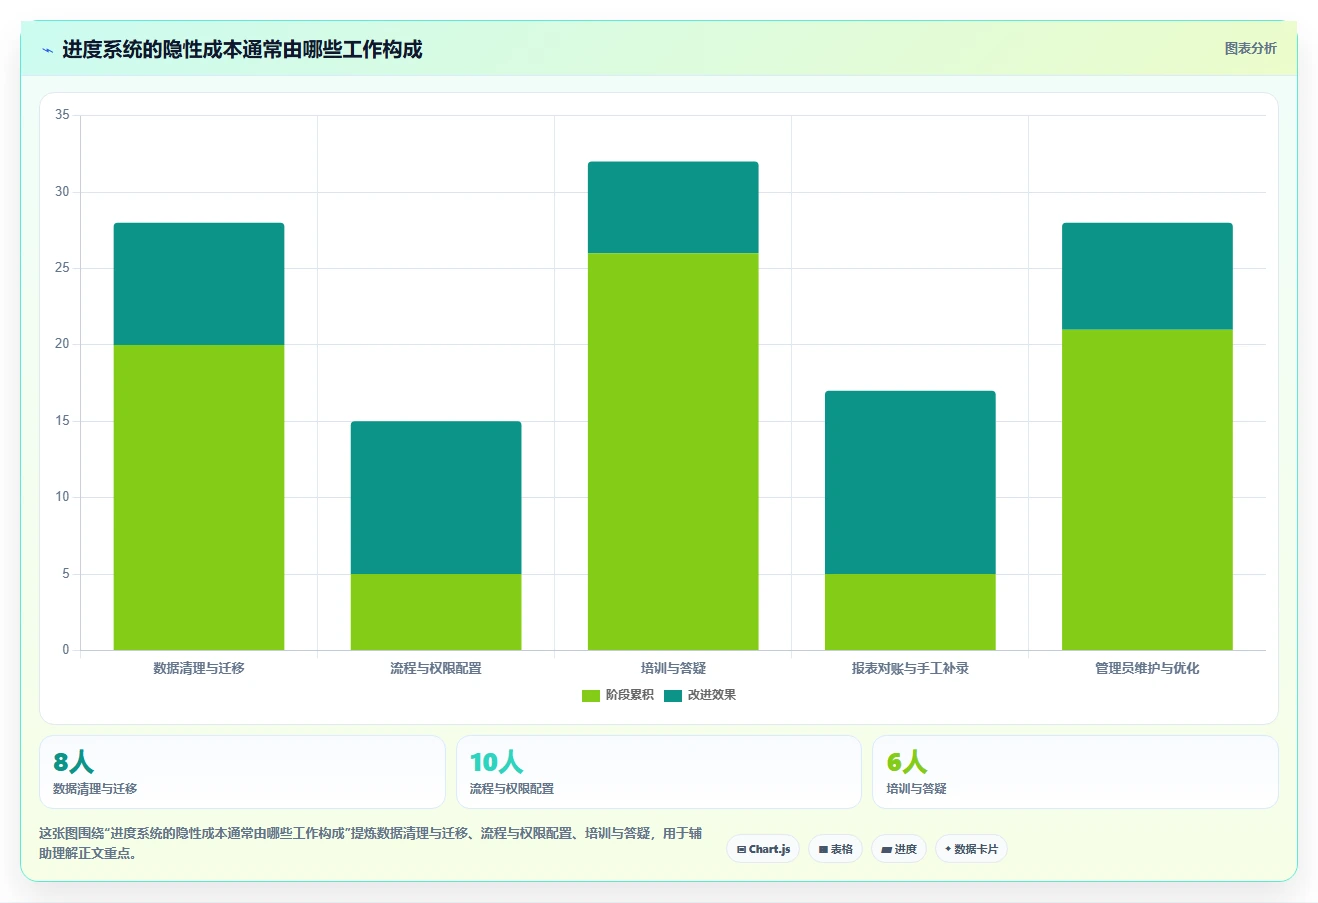Screen dimensions: 1318x903
Task: Click the teal segment of the 培训与答疑 bar
Action: point(673,207)
